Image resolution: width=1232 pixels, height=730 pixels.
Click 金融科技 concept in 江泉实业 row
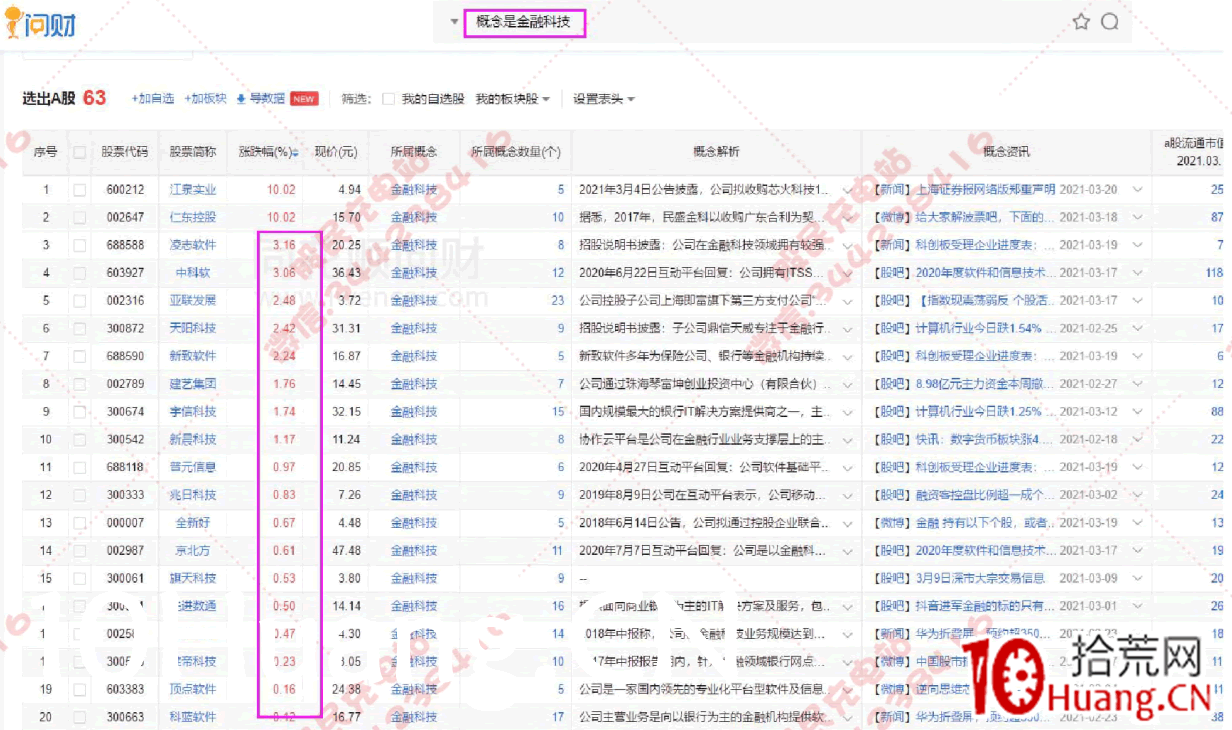pyautogui.click(x=414, y=189)
